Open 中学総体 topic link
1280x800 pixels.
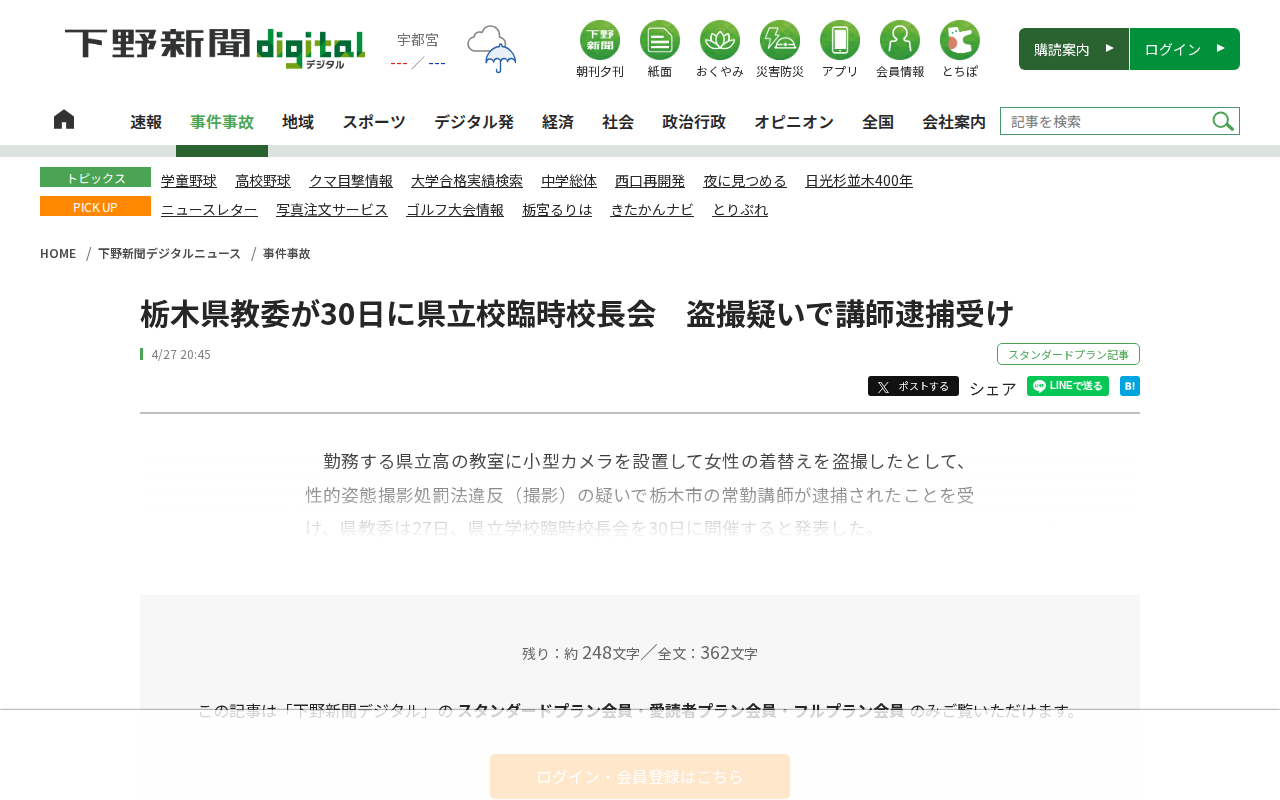coord(569,181)
